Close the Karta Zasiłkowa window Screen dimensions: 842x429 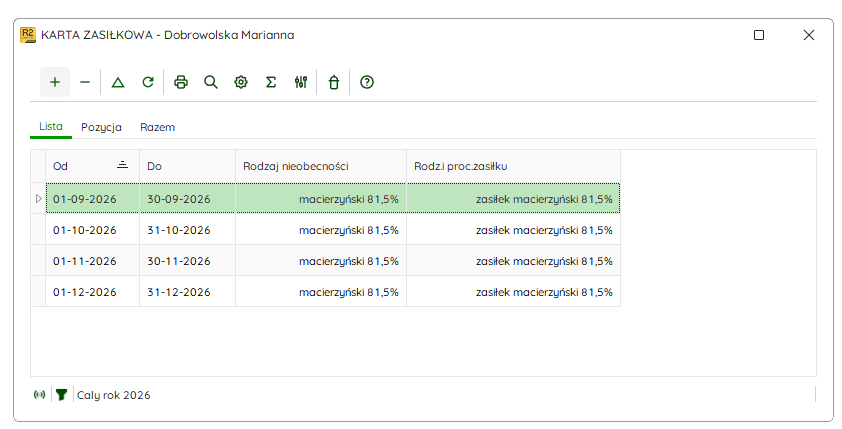pos(809,35)
